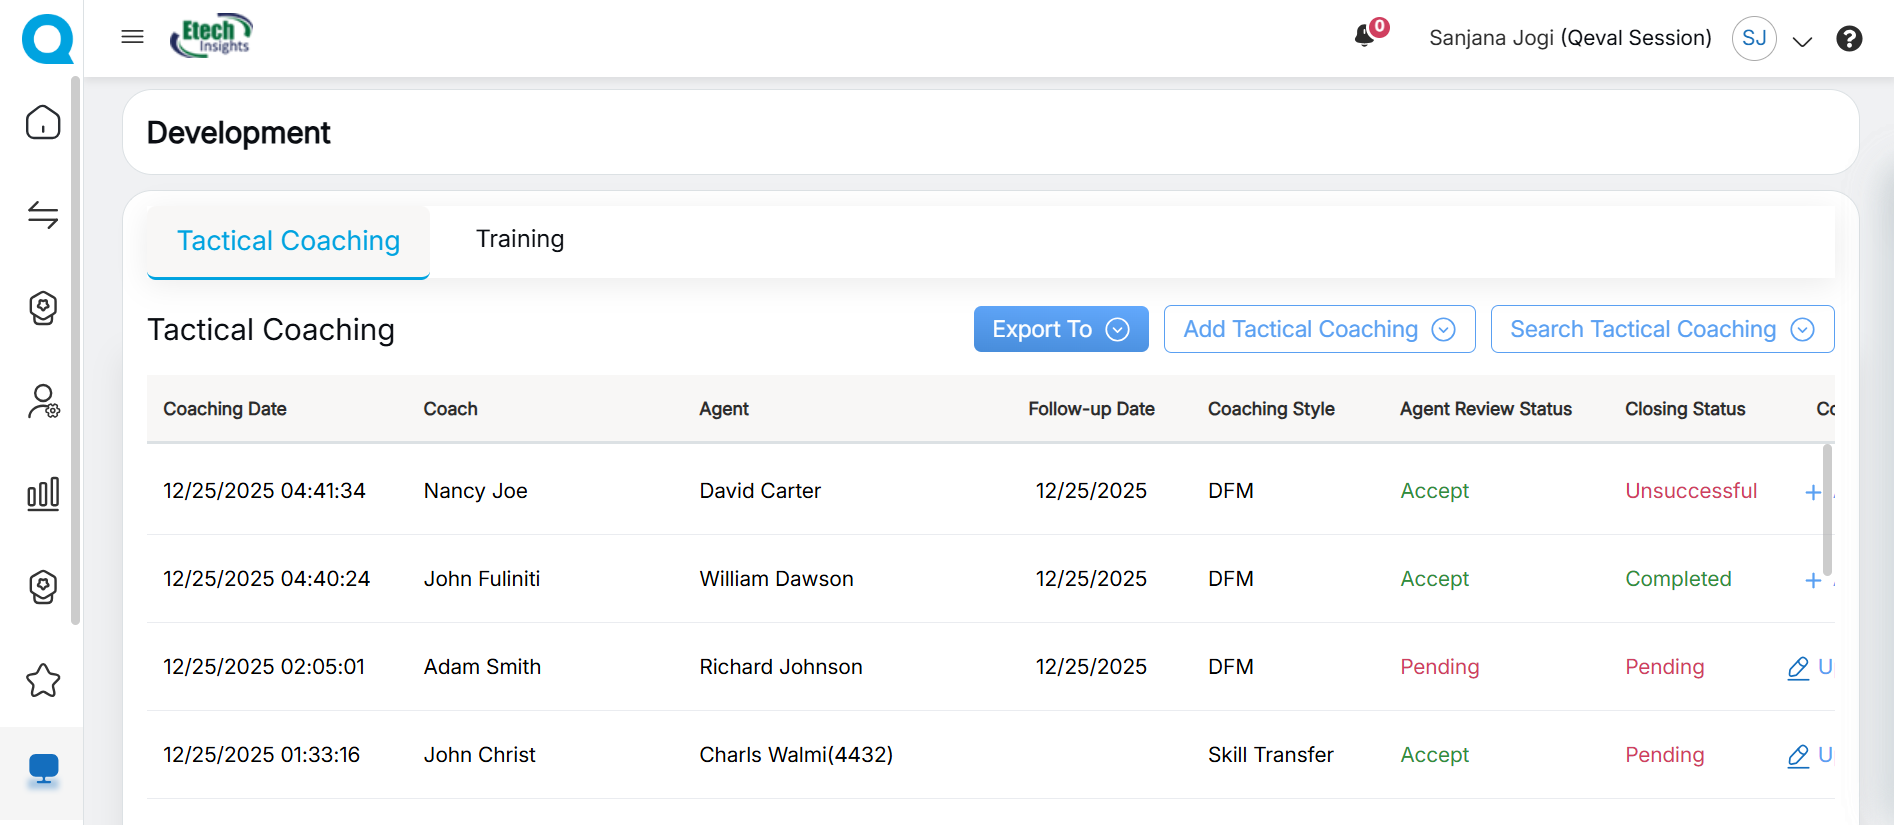
Task: Open the transfer arrows sidebar icon
Action: tap(43, 214)
